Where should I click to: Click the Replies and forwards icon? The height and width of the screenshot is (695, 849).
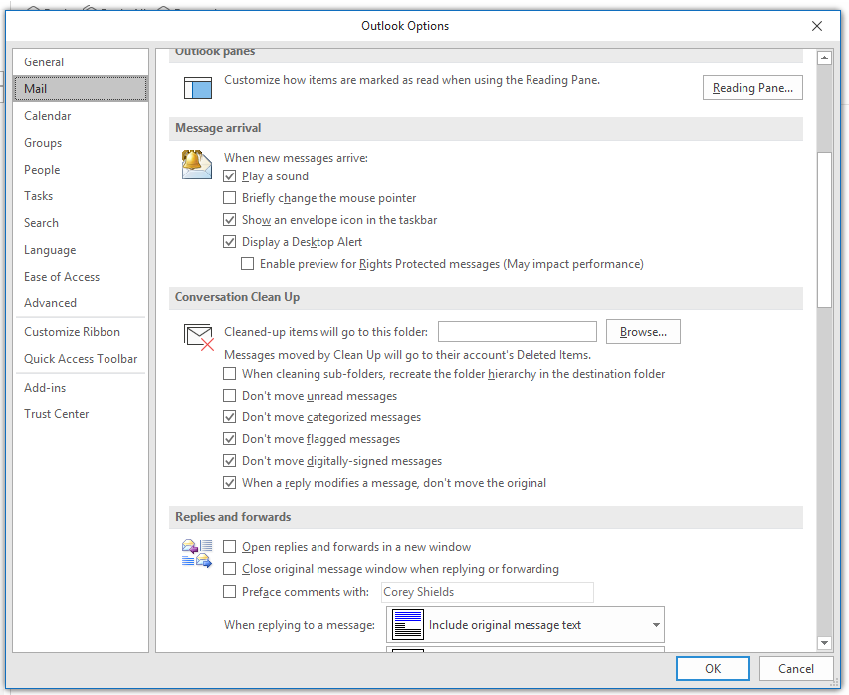pyautogui.click(x=197, y=551)
